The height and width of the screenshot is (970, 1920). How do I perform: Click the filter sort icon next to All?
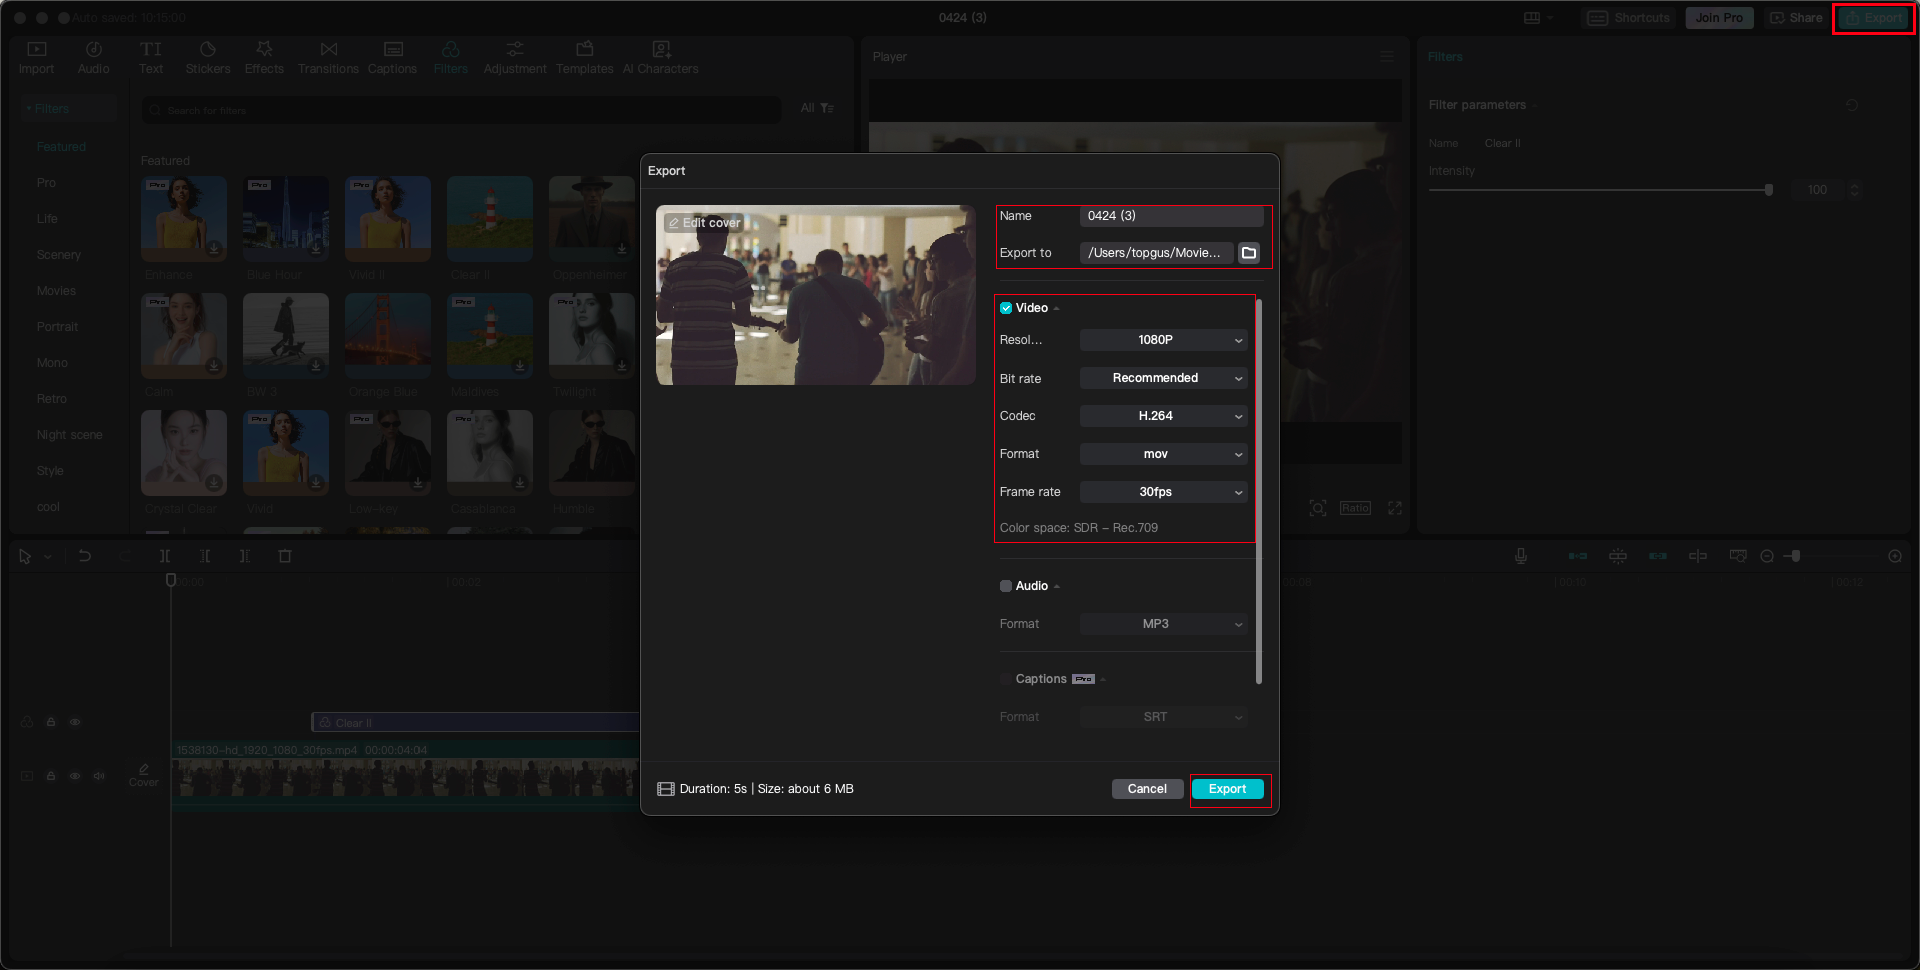[827, 108]
